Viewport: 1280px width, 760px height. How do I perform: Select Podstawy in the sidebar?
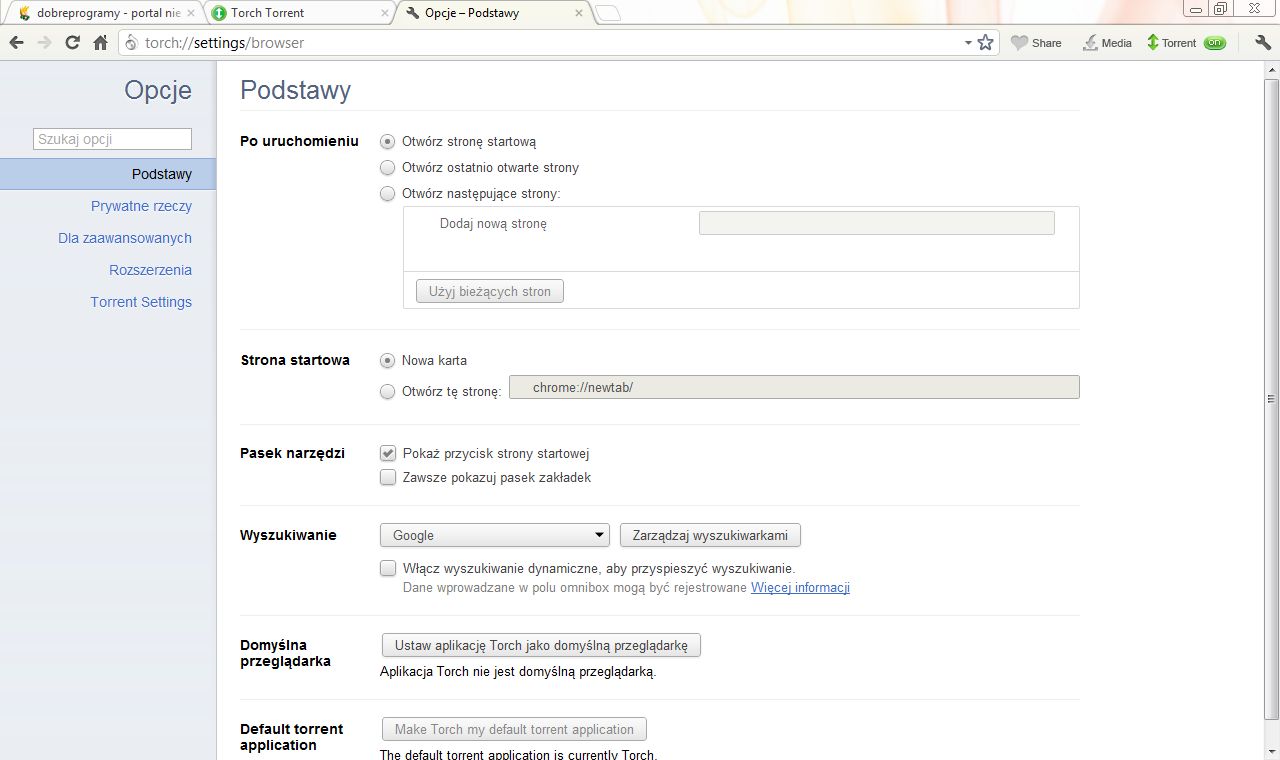point(108,174)
